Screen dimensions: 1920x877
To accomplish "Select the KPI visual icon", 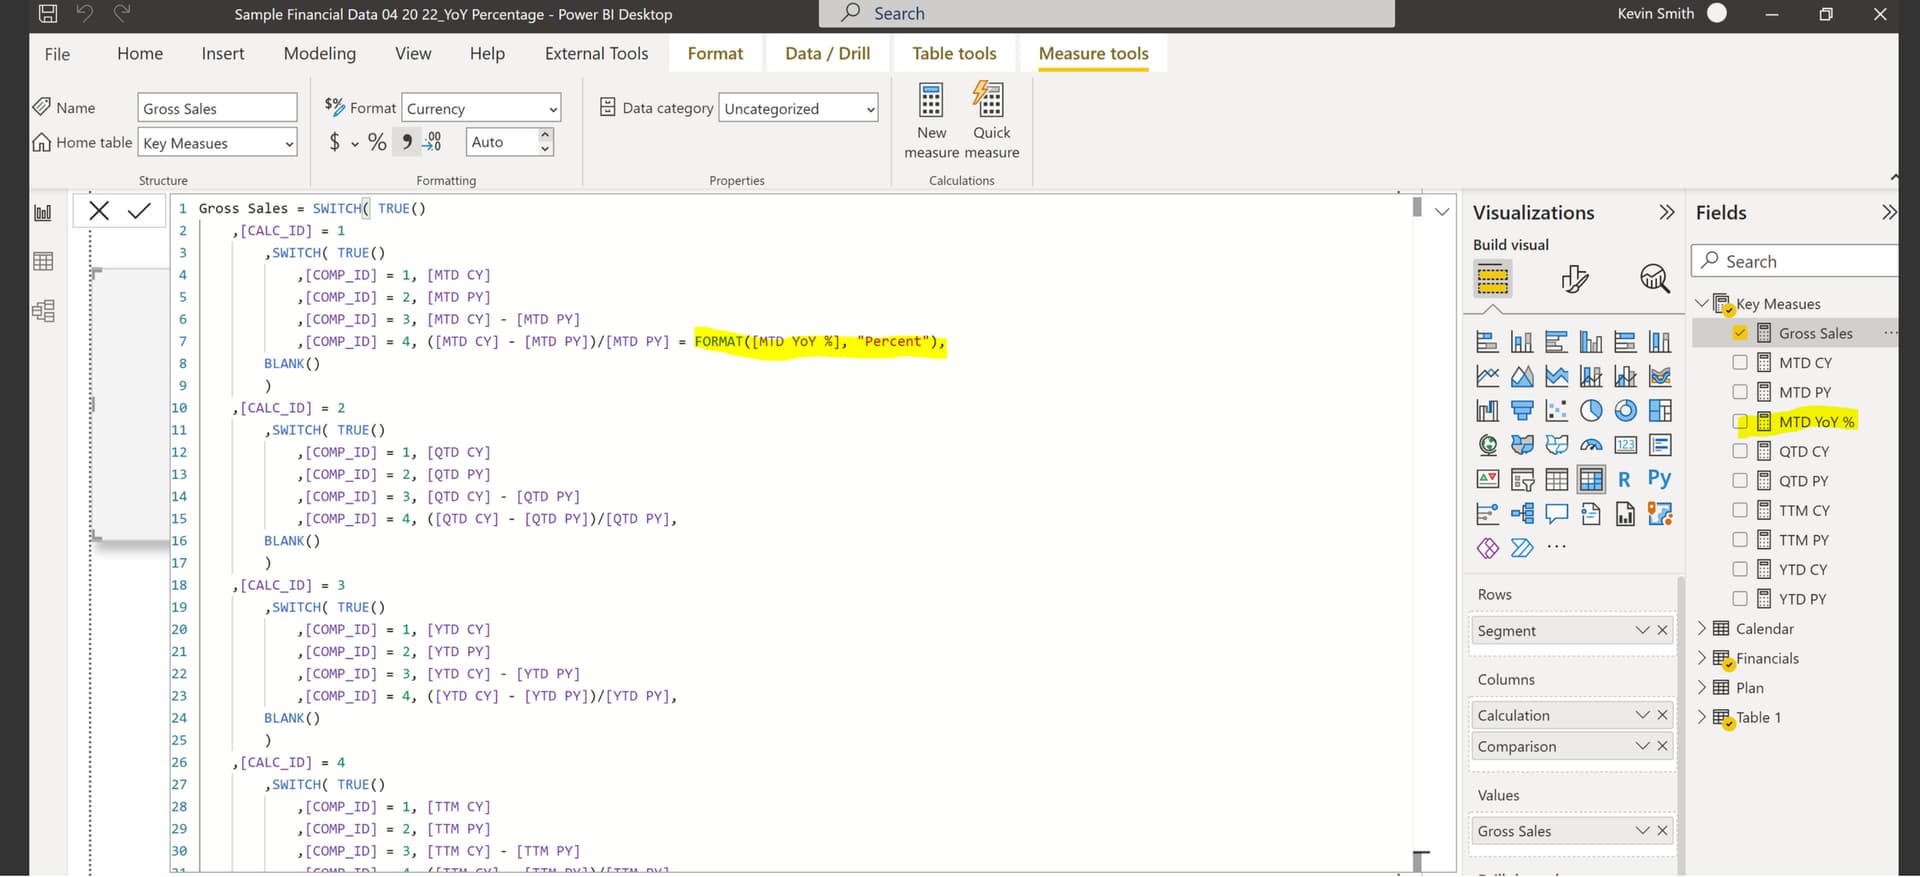I will pos(1488,480).
